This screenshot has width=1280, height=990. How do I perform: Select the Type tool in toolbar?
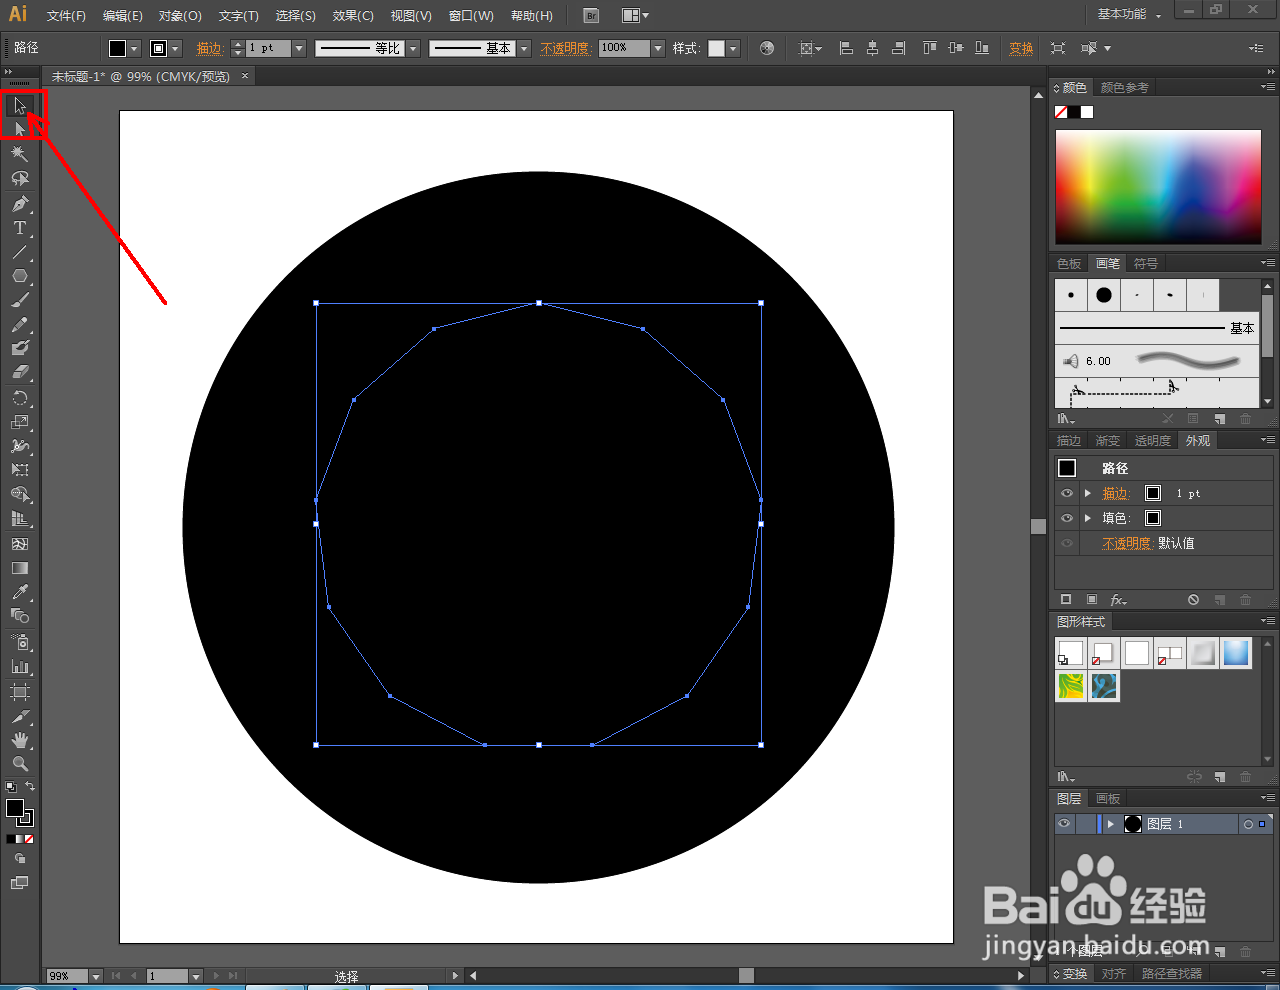[x=20, y=228]
